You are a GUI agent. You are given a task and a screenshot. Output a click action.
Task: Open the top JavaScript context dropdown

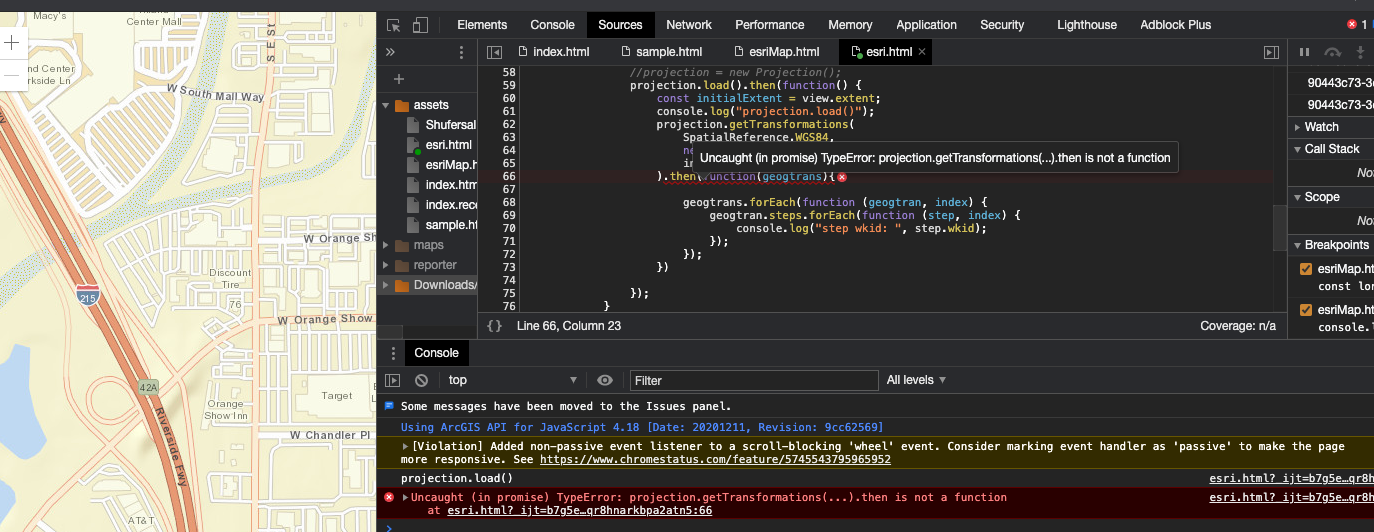(x=512, y=380)
